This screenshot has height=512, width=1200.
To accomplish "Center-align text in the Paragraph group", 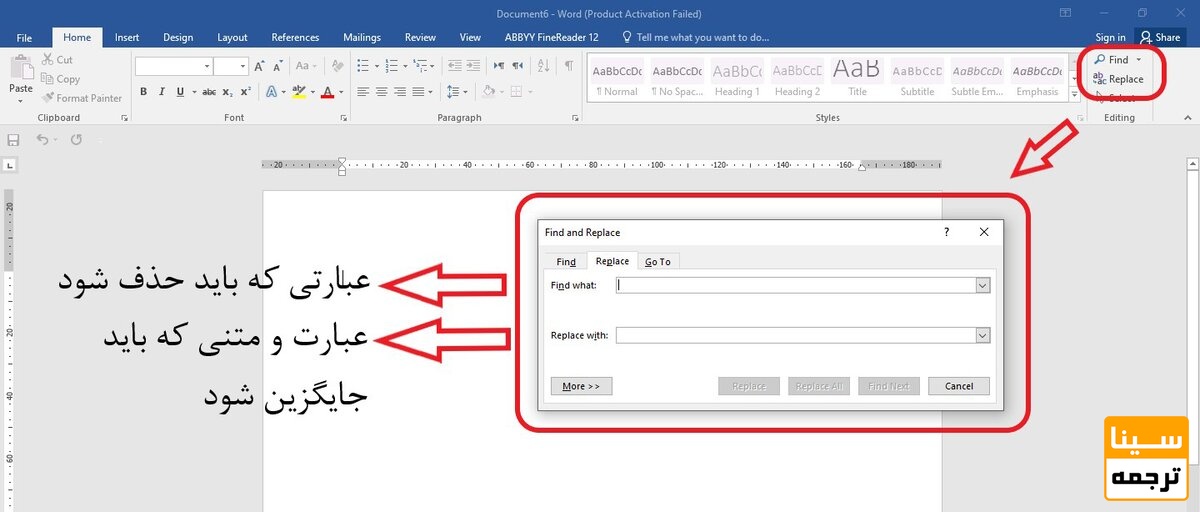I will pos(382,92).
